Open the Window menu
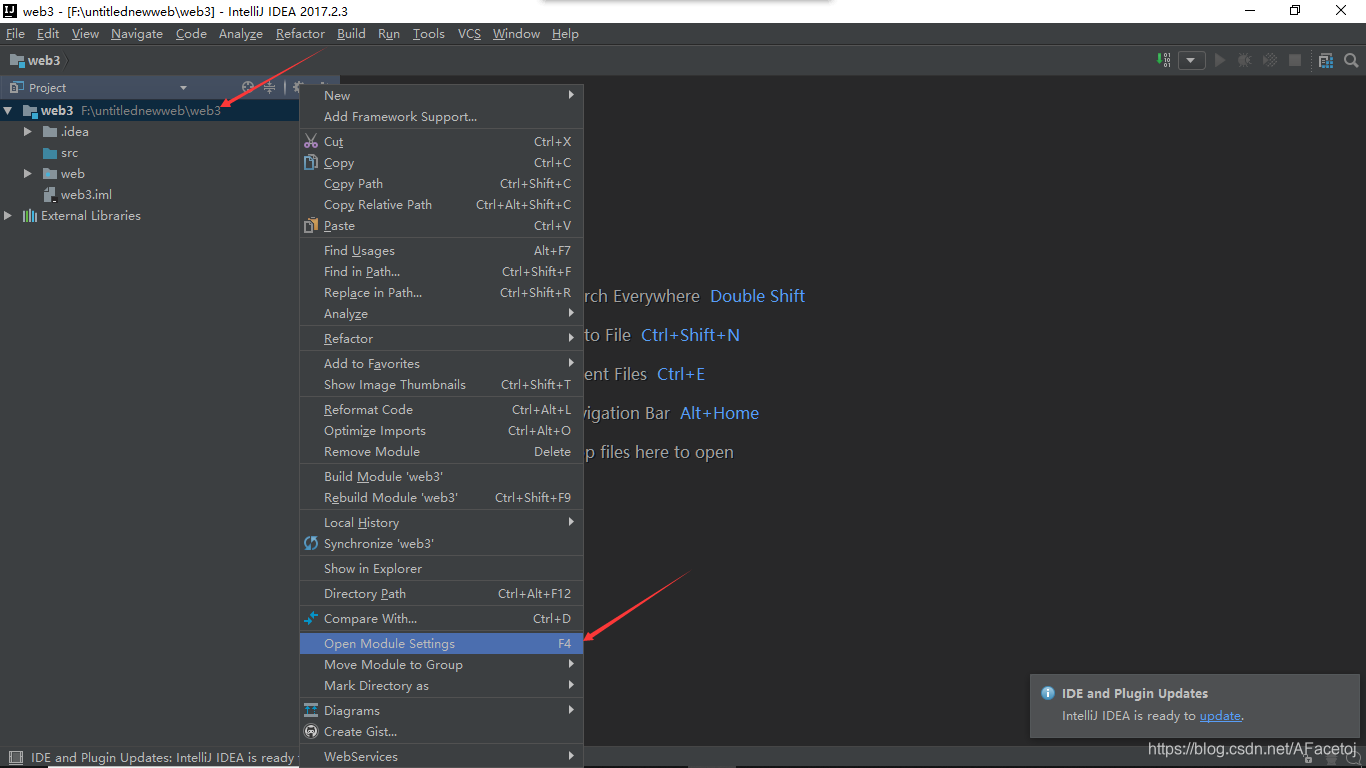This screenshot has height=768, width=1366. pyautogui.click(x=516, y=34)
